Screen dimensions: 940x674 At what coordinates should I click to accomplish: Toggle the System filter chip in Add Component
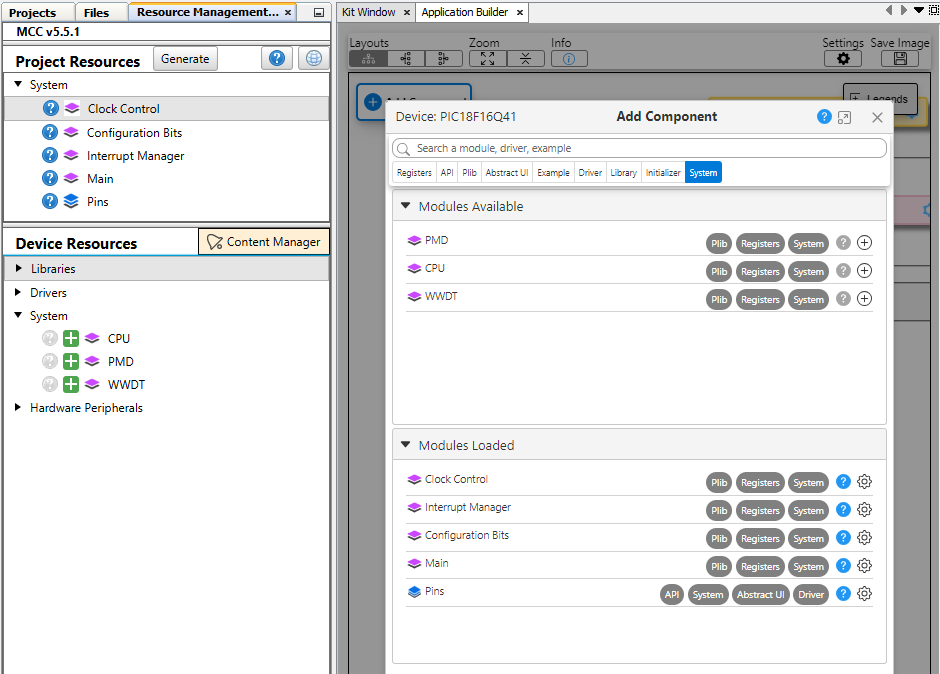click(x=703, y=173)
